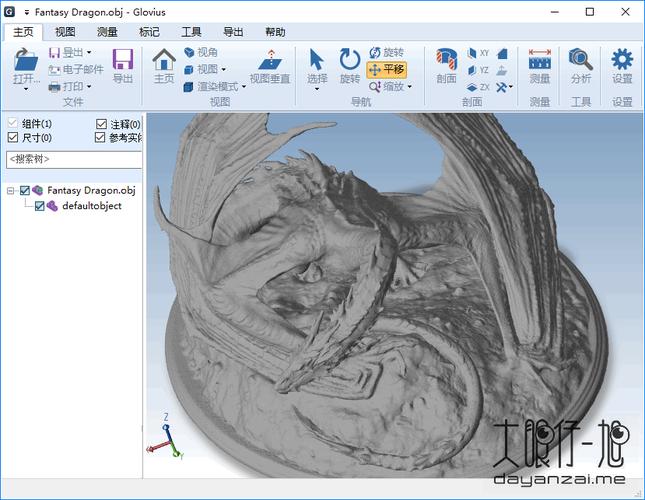Uncheck the defaultobject visibility checkbox
The image size is (645, 500).
pyautogui.click(x=39, y=206)
